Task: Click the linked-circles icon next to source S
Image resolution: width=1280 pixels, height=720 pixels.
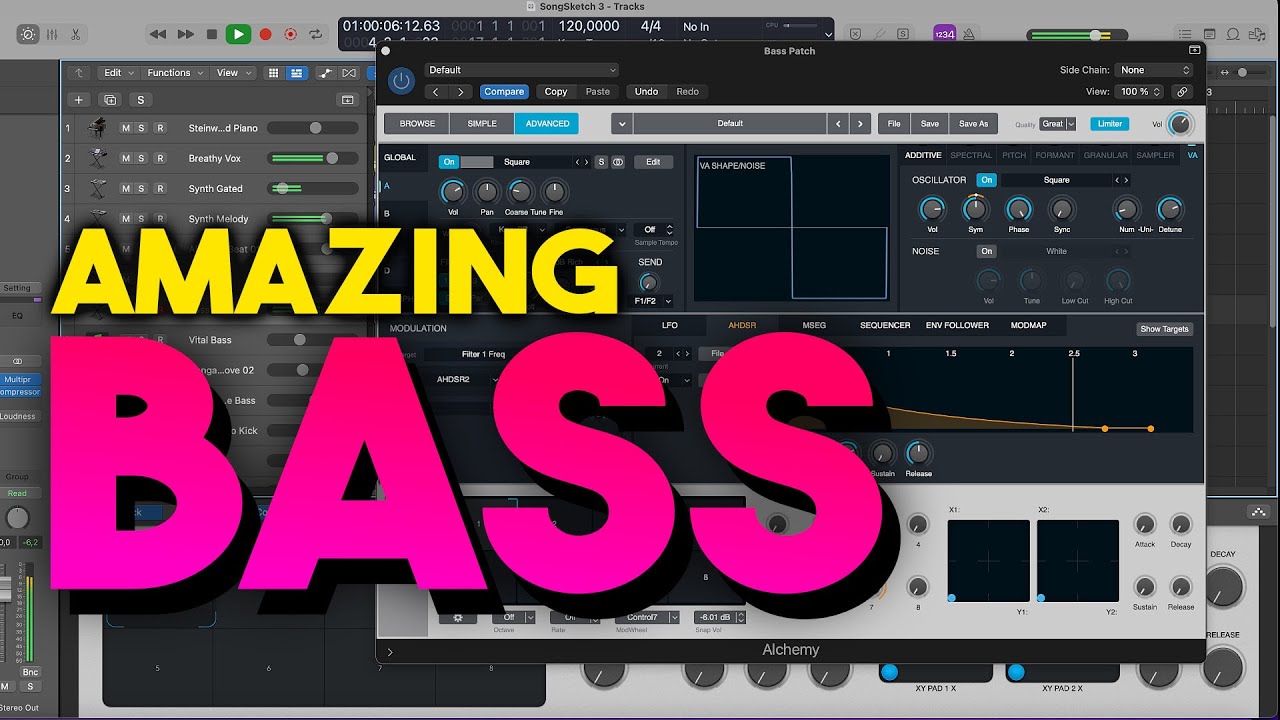Action: (618, 162)
